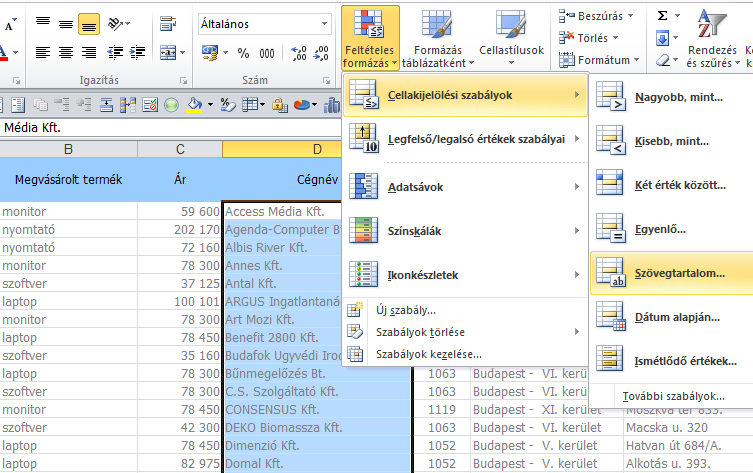
Task: Click the insert row toolbar icon
Action: (x=107, y=105)
